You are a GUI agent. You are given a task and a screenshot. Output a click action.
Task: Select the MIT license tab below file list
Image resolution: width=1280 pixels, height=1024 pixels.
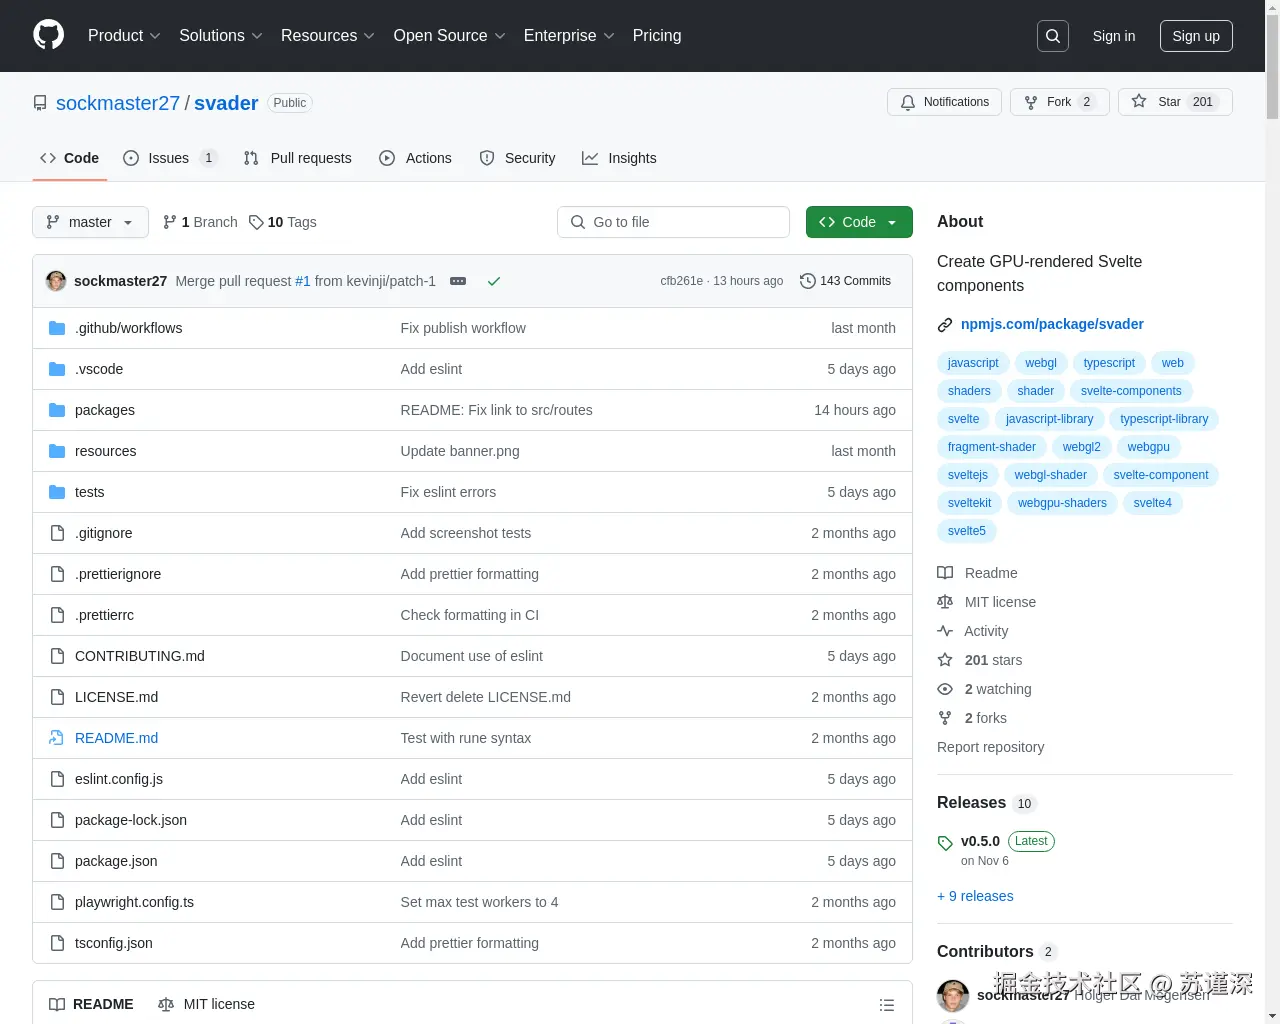[x=206, y=1004]
